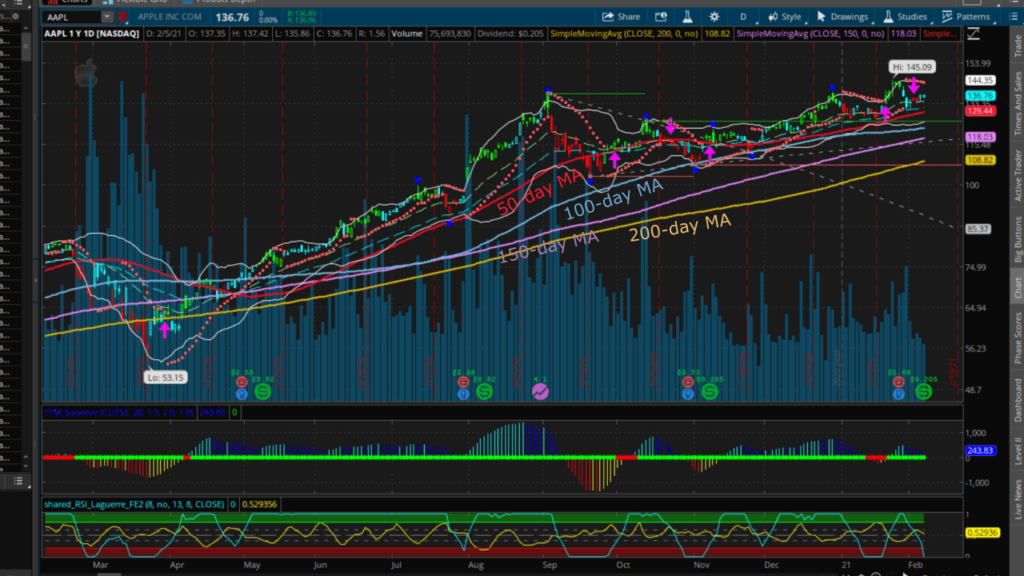
Task: Click SimpleMovingAvg (CLOSE, 150, 0, no) label
Action: click(810, 34)
